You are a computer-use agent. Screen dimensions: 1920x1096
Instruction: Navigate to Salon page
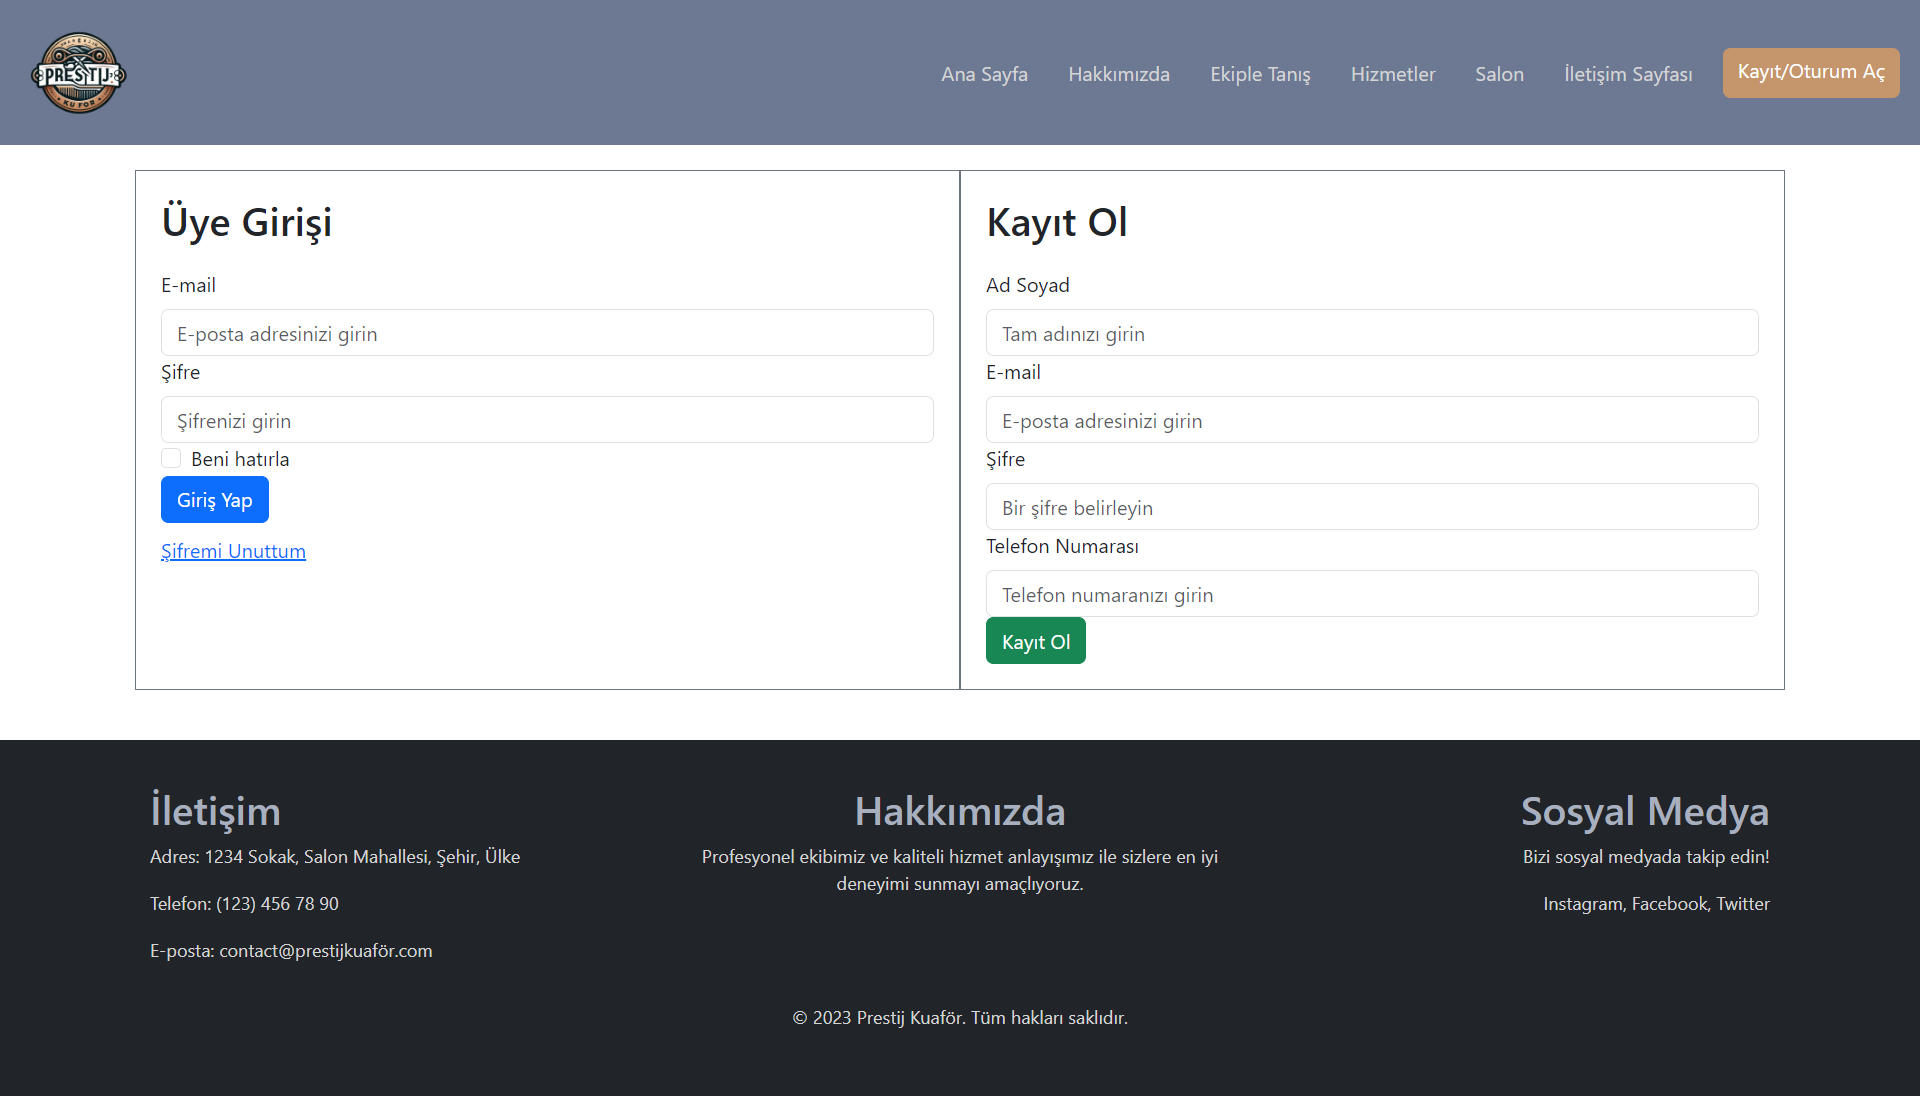tap(1499, 74)
